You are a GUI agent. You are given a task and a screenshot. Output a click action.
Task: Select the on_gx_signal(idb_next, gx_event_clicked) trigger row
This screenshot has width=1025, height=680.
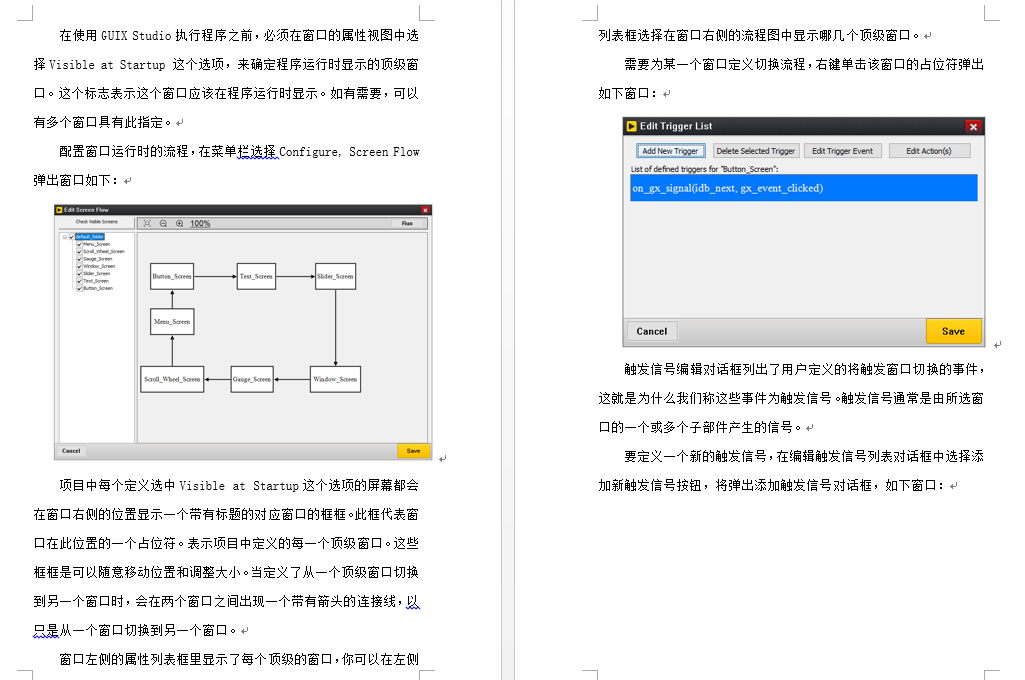click(803, 188)
